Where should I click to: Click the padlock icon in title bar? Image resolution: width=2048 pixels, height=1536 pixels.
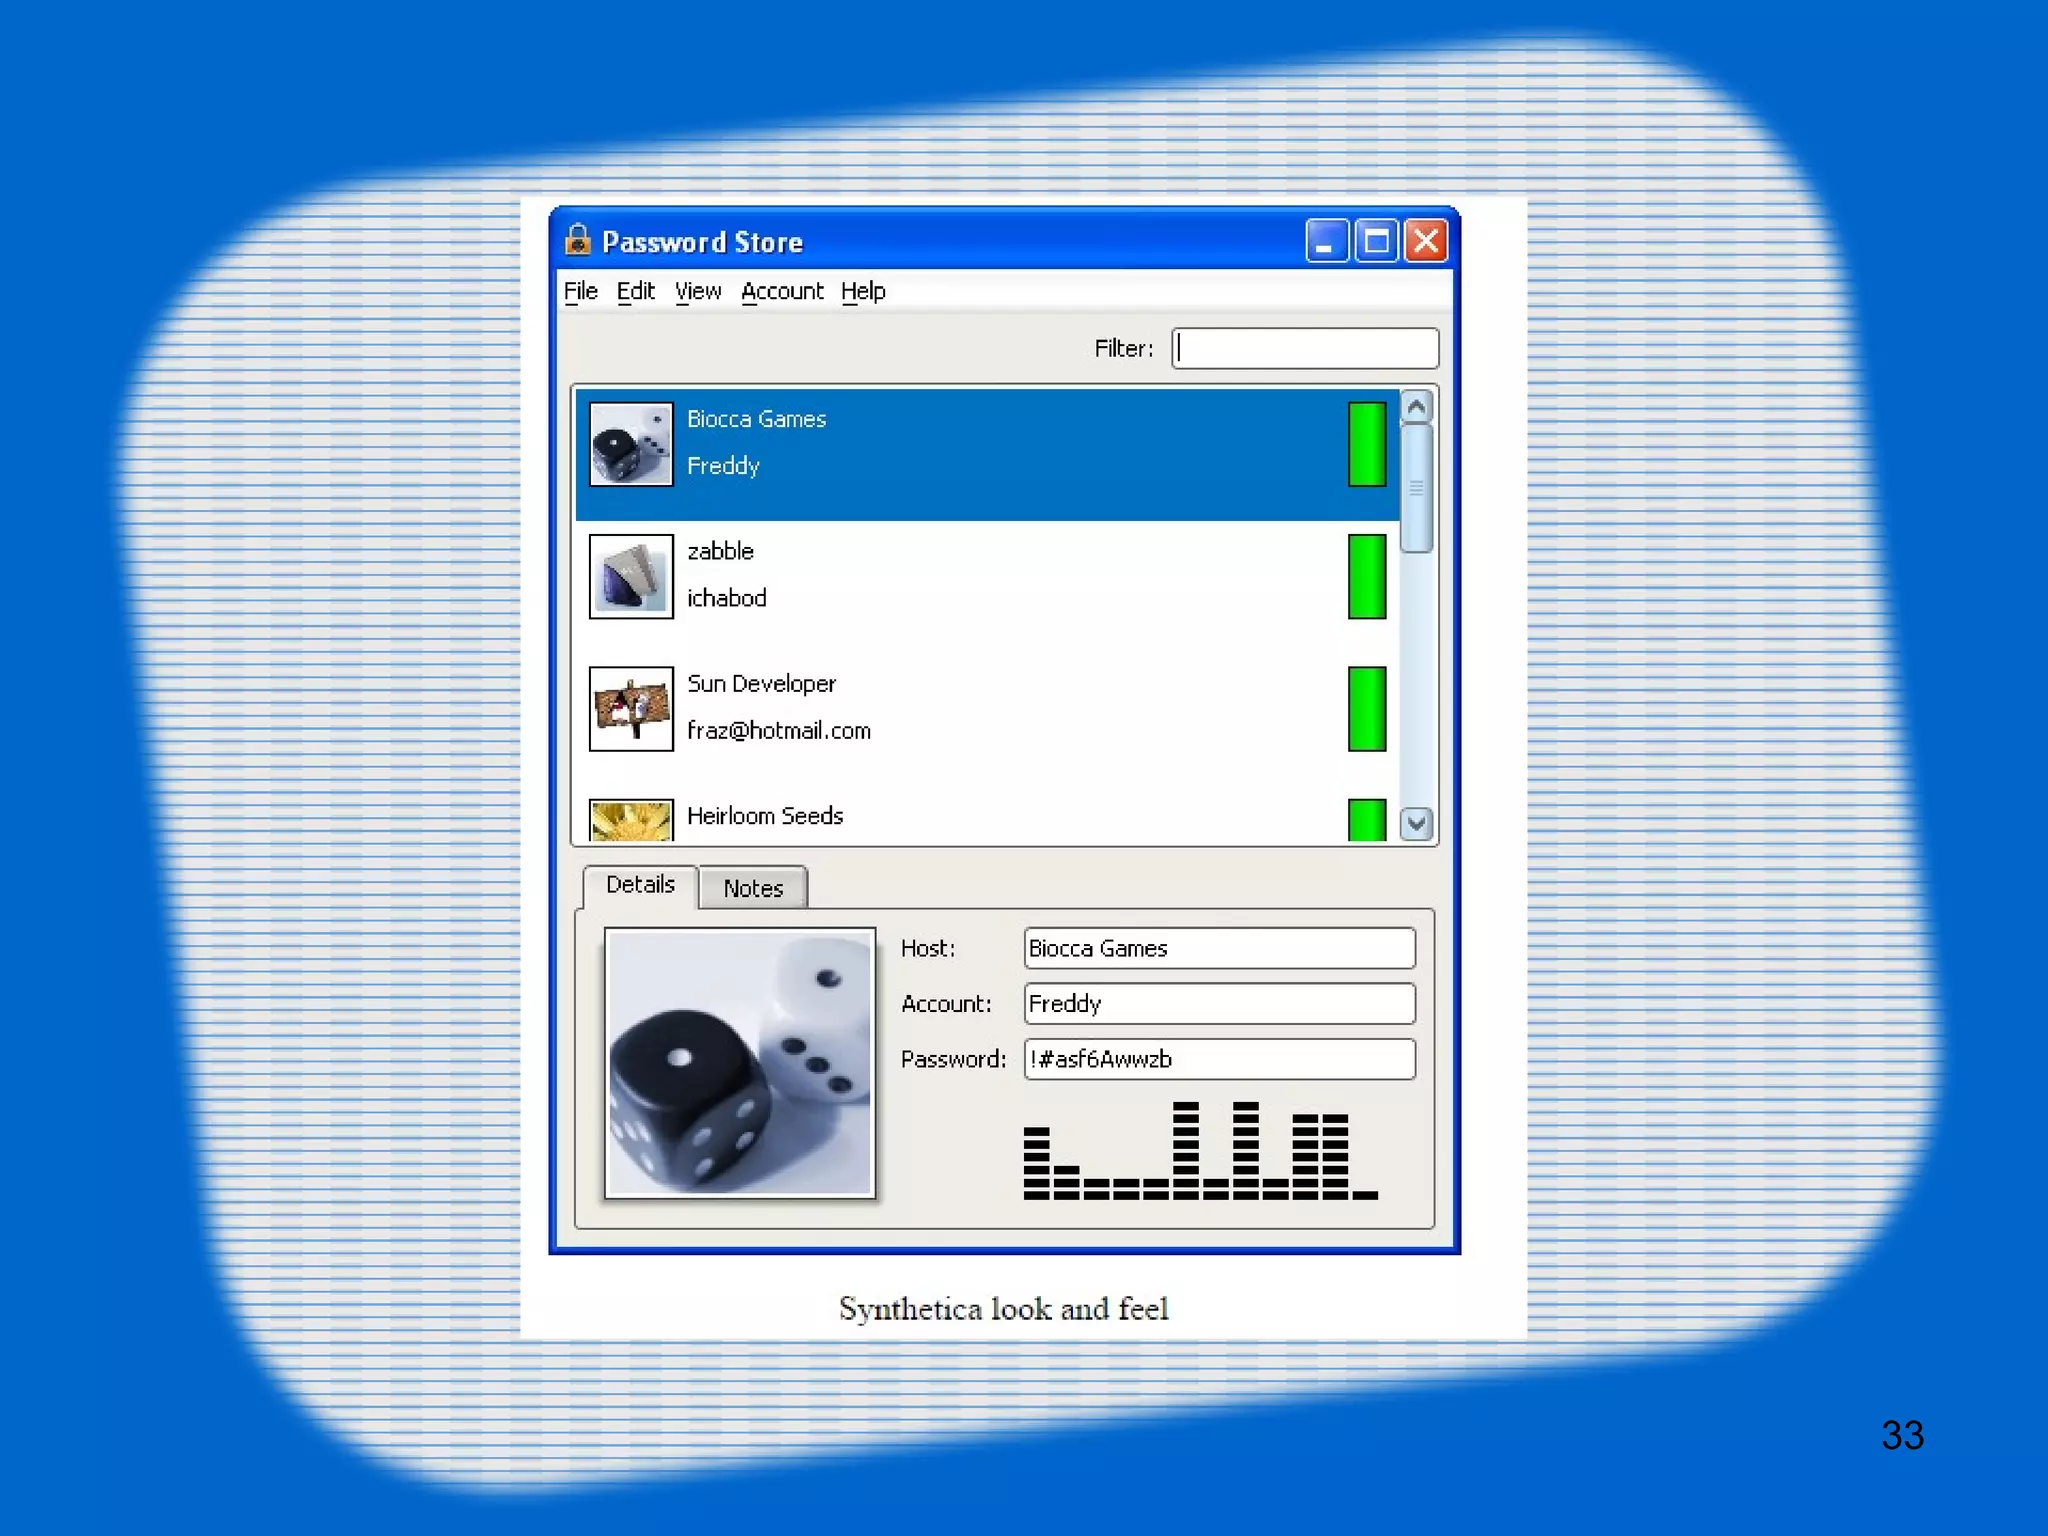(x=578, y=240)
